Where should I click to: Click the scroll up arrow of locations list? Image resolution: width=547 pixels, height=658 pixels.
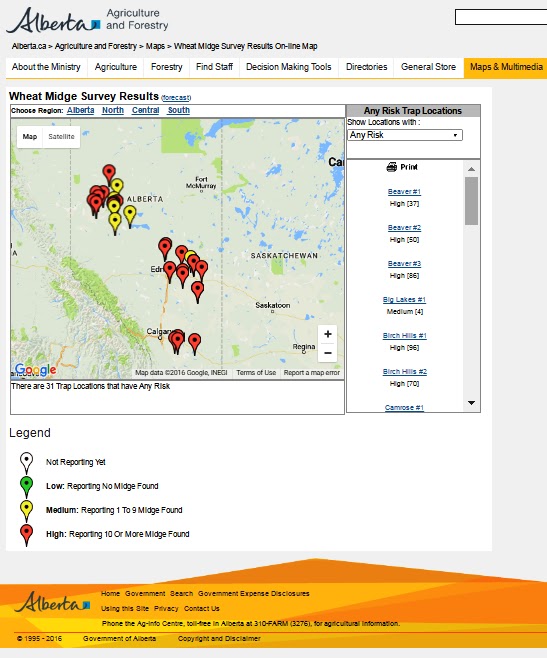pyautogui.click(x=471, y=169)
